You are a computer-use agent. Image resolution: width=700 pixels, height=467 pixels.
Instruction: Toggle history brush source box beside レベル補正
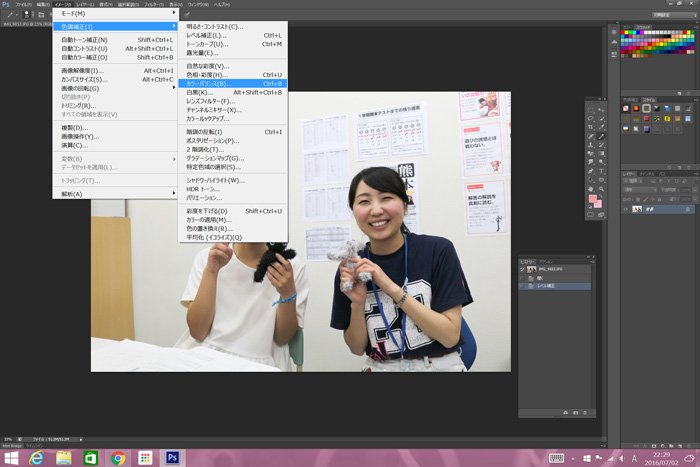tap(523, 286)
